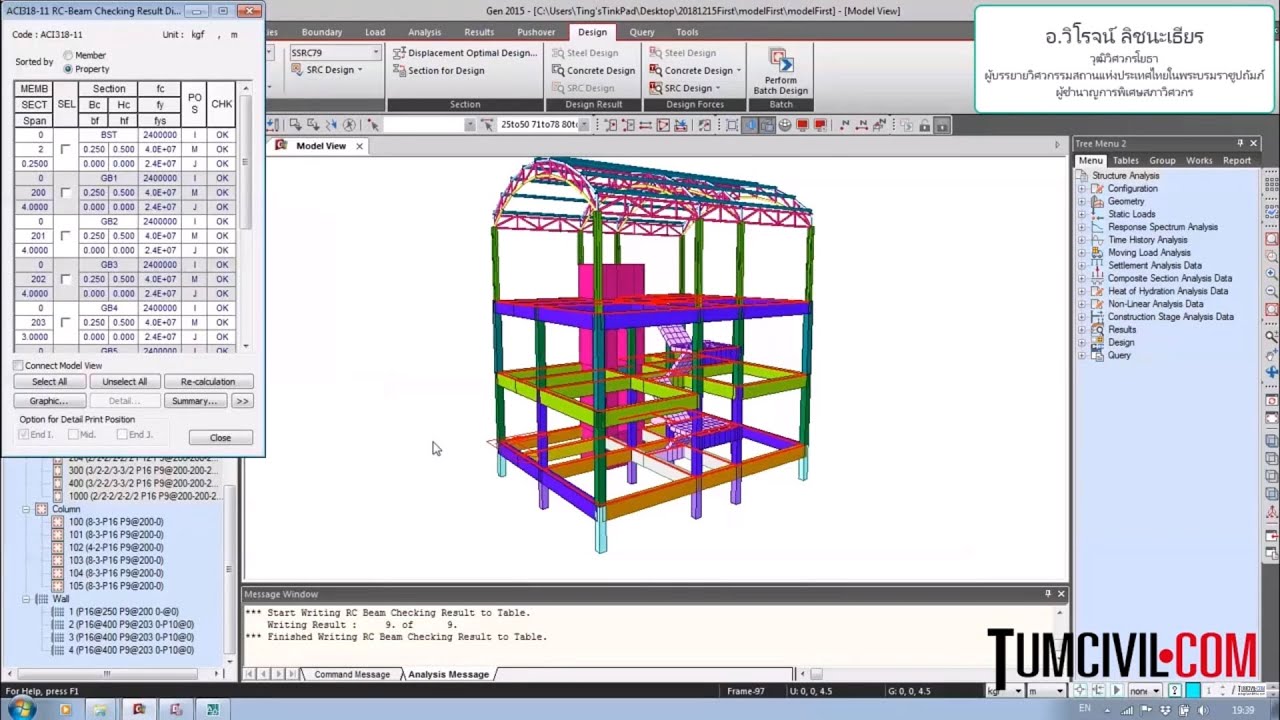The height and width of the screenshot is (720, 1280).
Task: Click the Graphic... button
Action: (x=49, y=401)
